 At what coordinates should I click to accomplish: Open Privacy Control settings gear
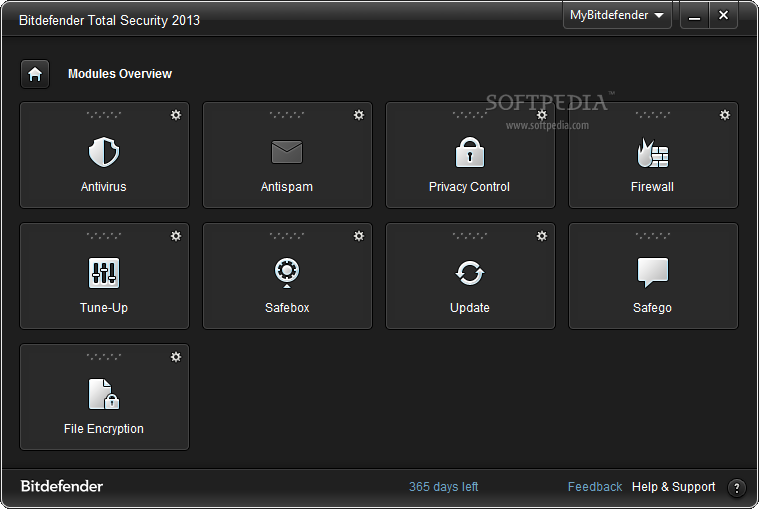(x=542, y=115)
